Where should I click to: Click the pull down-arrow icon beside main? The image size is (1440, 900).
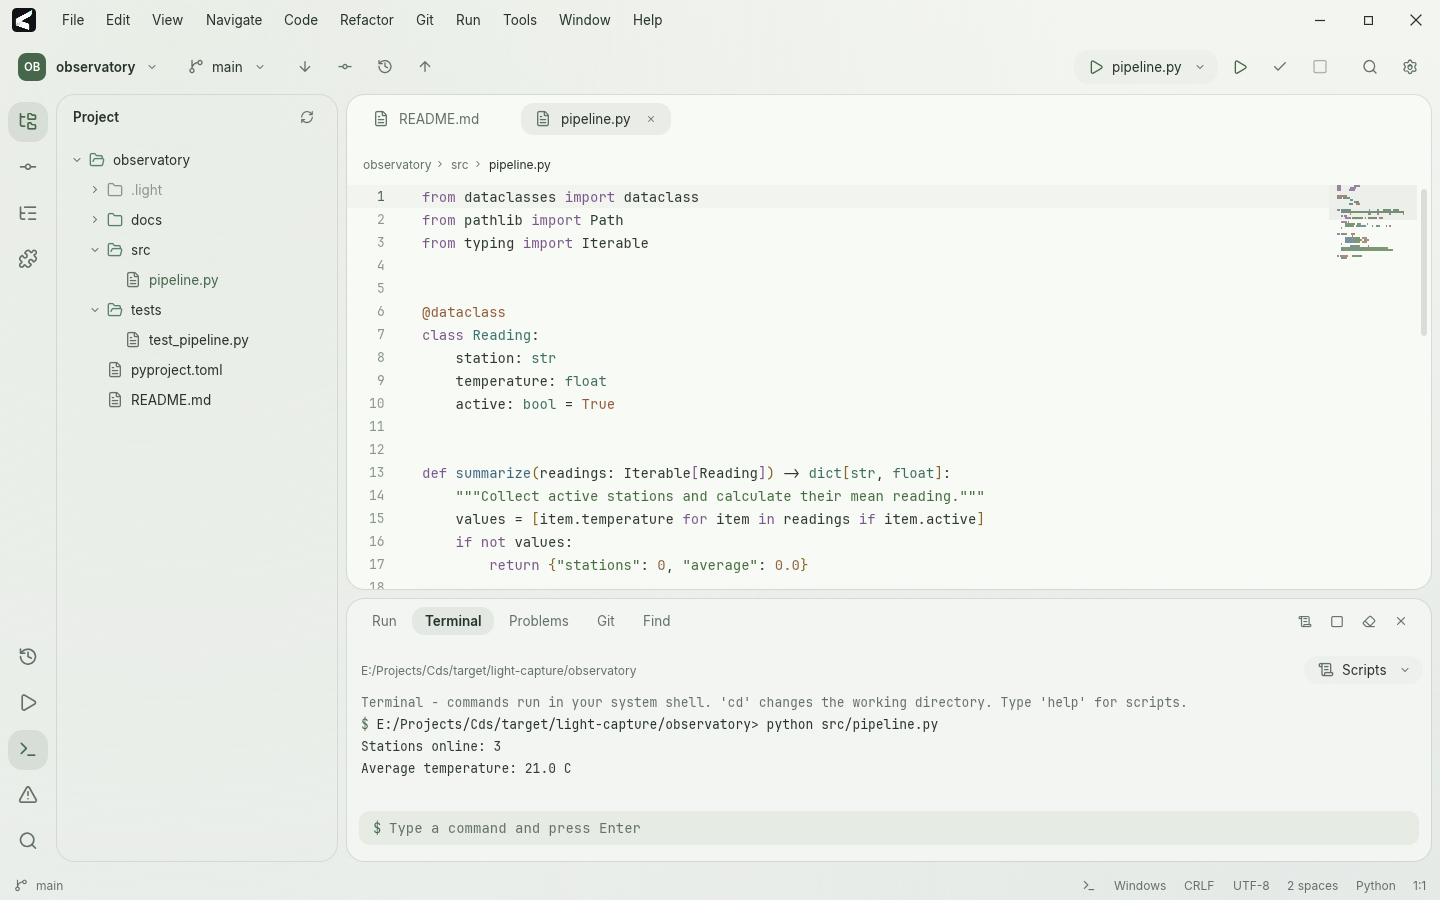[x=305, y=67]
